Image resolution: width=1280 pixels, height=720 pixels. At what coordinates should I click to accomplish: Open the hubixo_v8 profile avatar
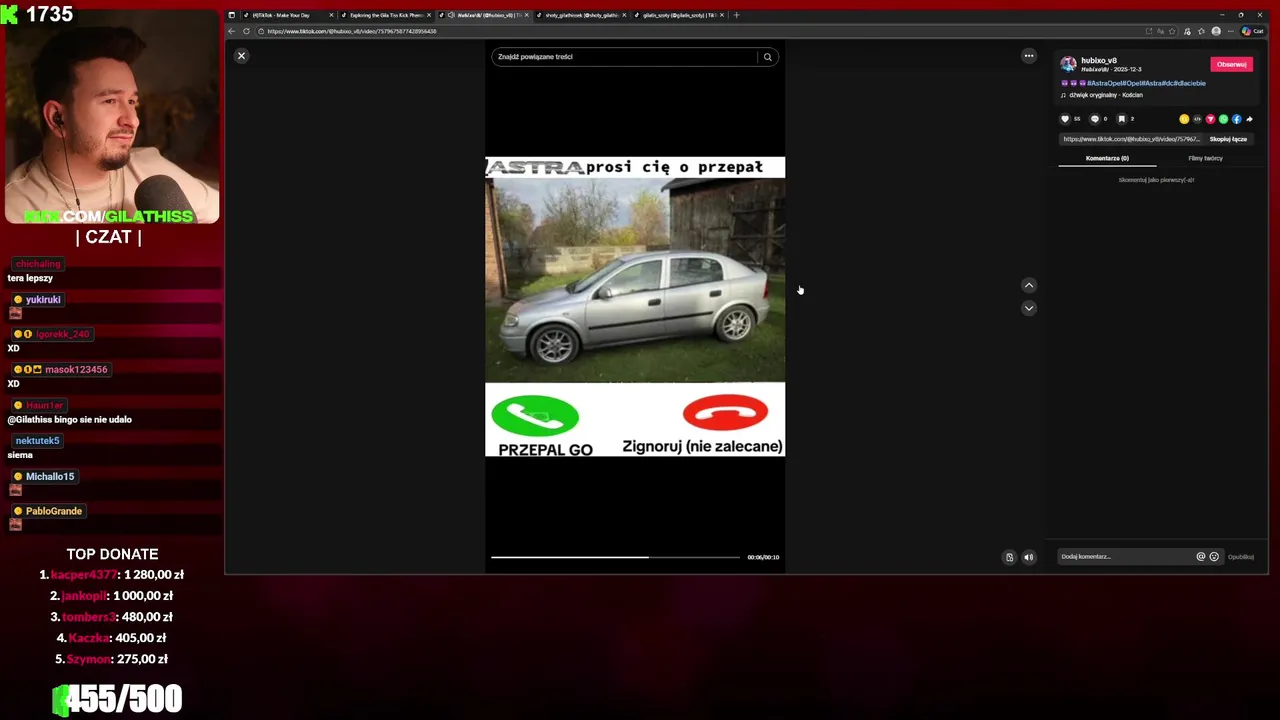click(1068, 64)
